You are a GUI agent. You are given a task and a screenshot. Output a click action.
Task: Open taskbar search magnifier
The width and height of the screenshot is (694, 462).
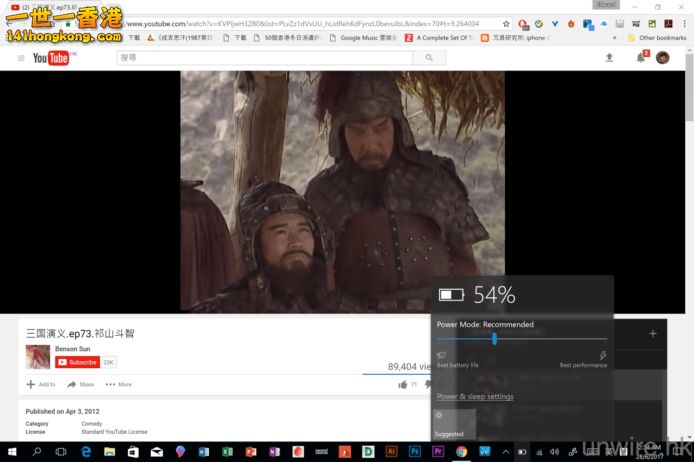pyautogui.click(x=37, y=452)
